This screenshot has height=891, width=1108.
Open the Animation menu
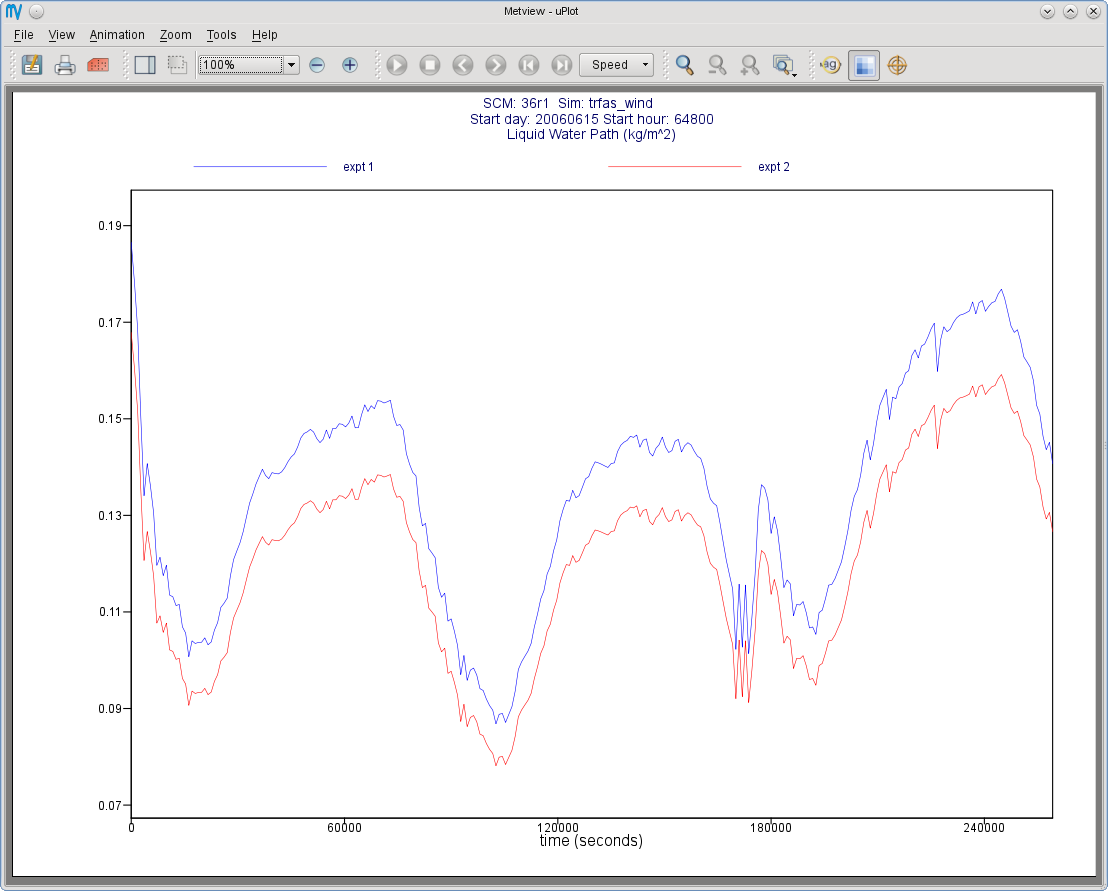117,35
